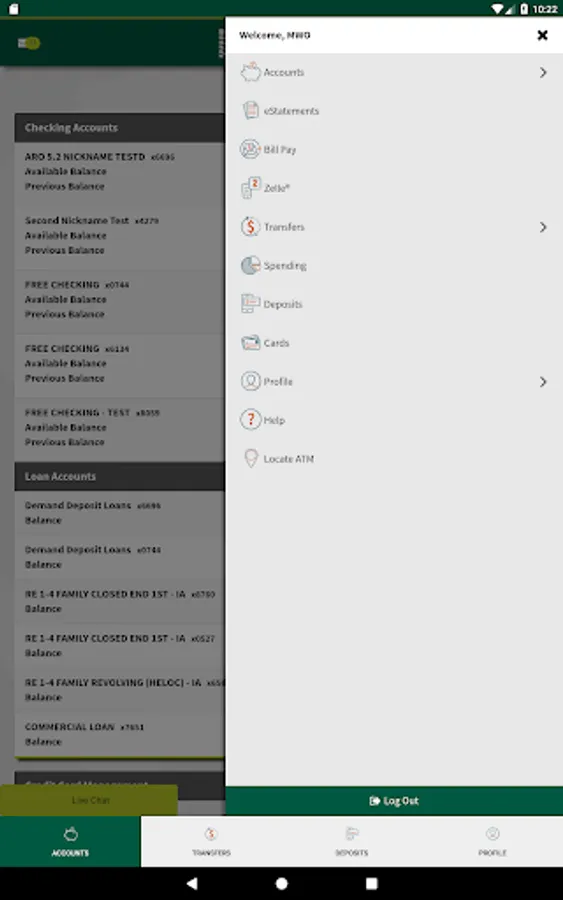
Task: Open the Cards icon
Action: point(250,343)
